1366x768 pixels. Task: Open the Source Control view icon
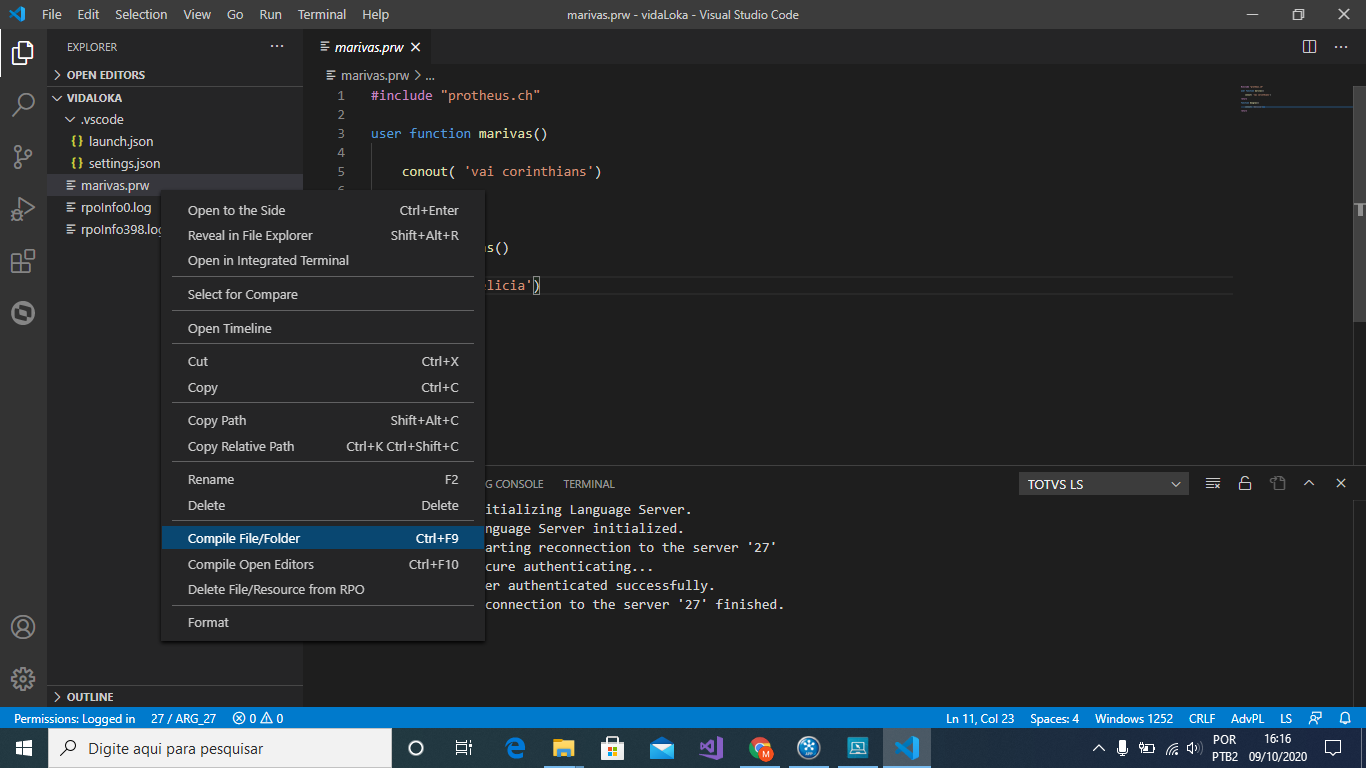[23, 157]
